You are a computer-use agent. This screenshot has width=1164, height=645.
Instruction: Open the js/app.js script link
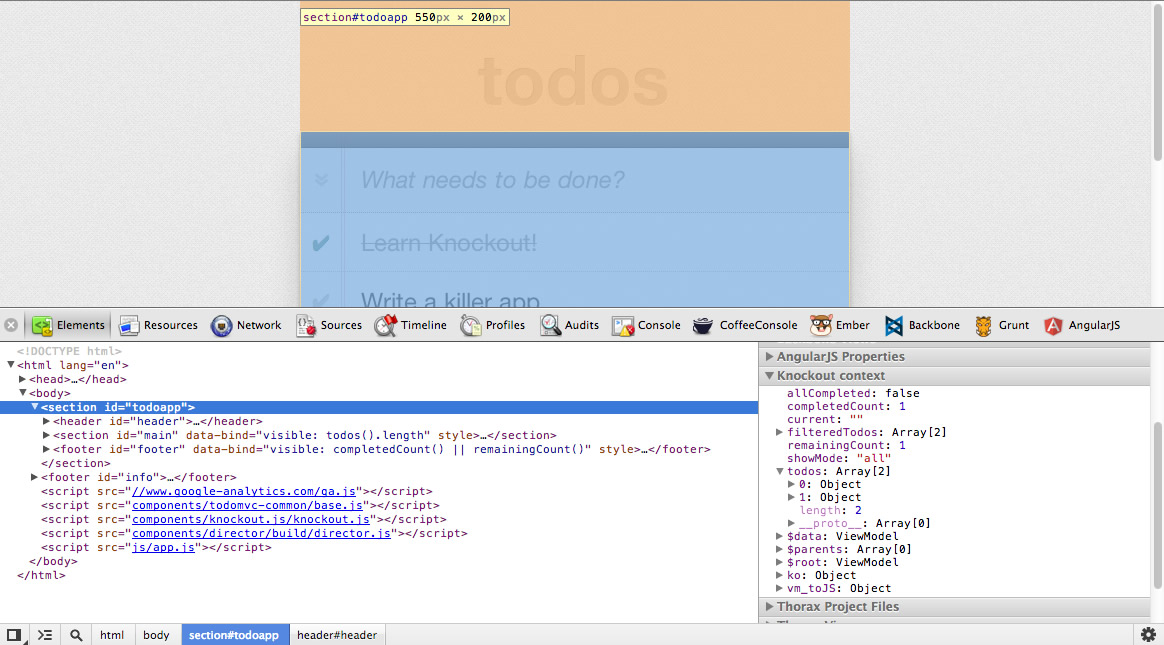coord(163,547)
